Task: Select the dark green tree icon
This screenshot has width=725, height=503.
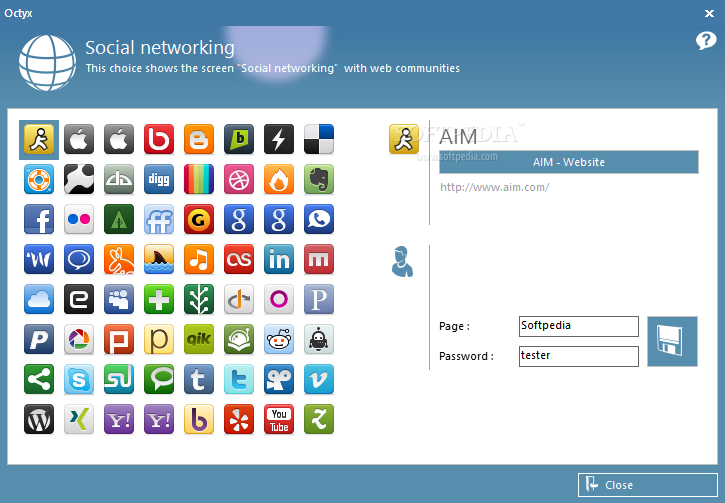Action: [119, 219]
